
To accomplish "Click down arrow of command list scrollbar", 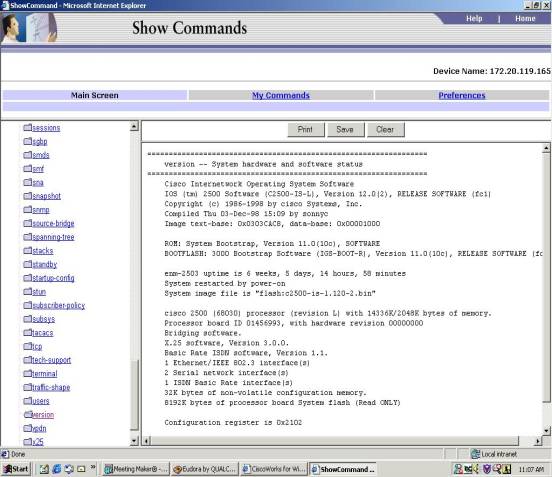I will 134,440.
